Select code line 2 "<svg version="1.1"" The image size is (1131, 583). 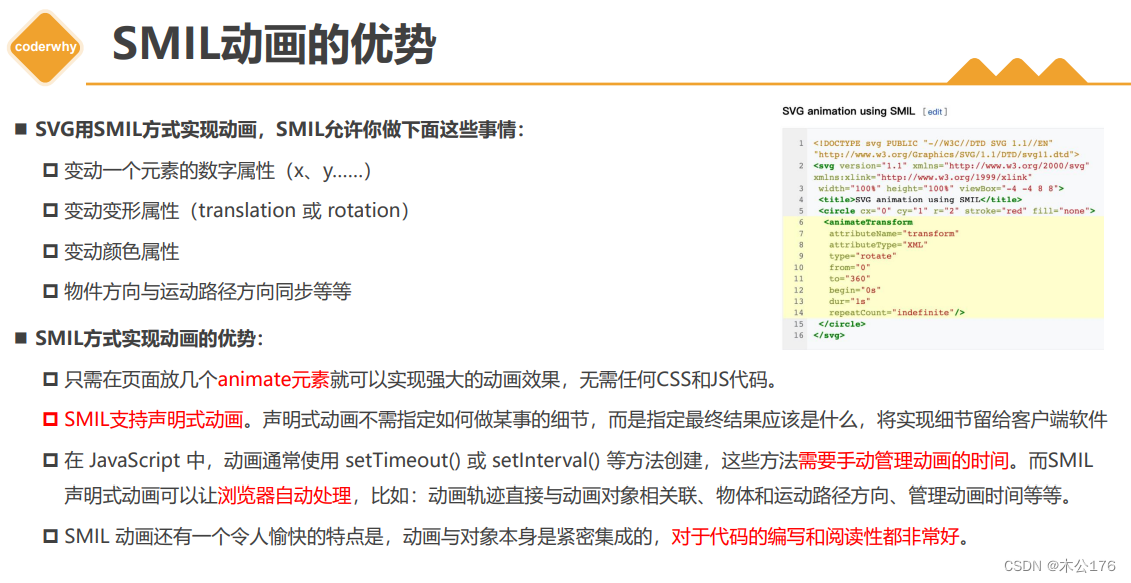[951, 171]
